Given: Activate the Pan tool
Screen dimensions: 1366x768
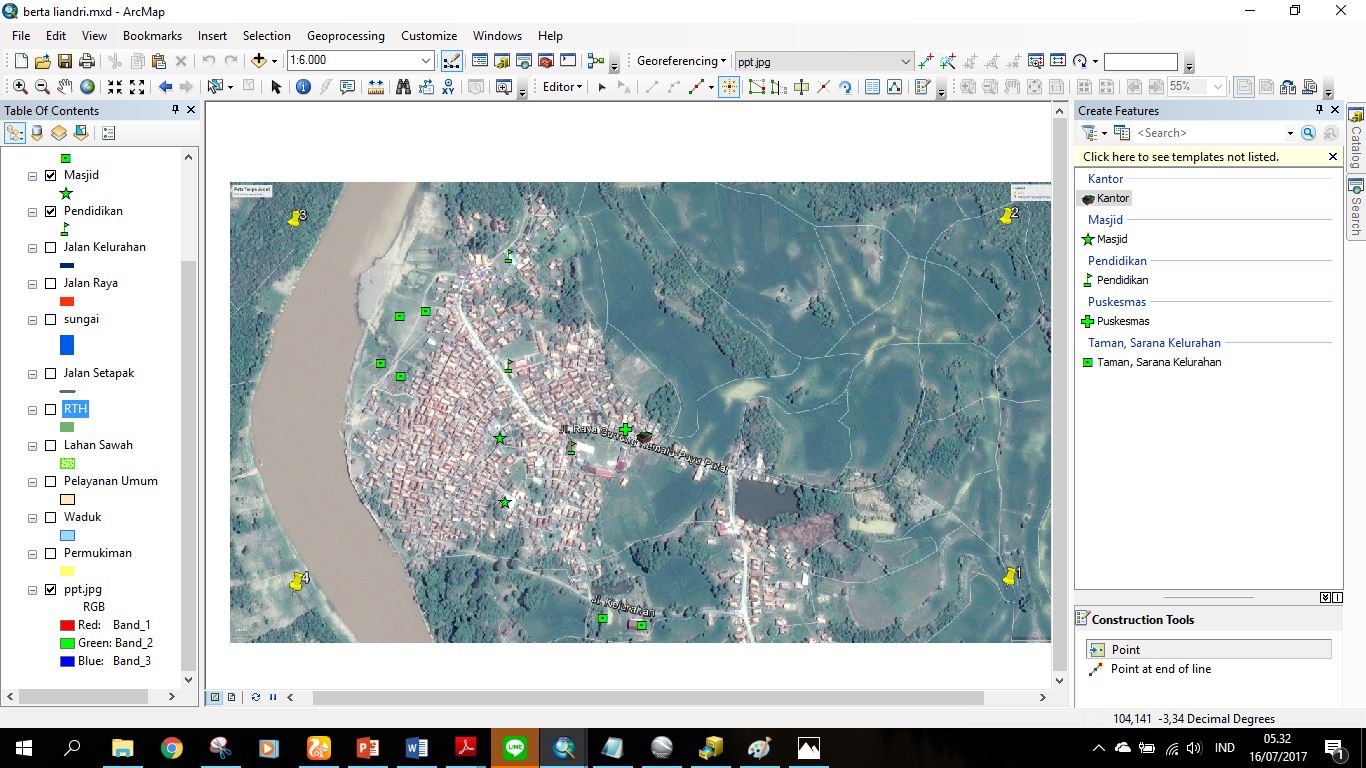Looking at the screenshot, I should click(66, 87).
